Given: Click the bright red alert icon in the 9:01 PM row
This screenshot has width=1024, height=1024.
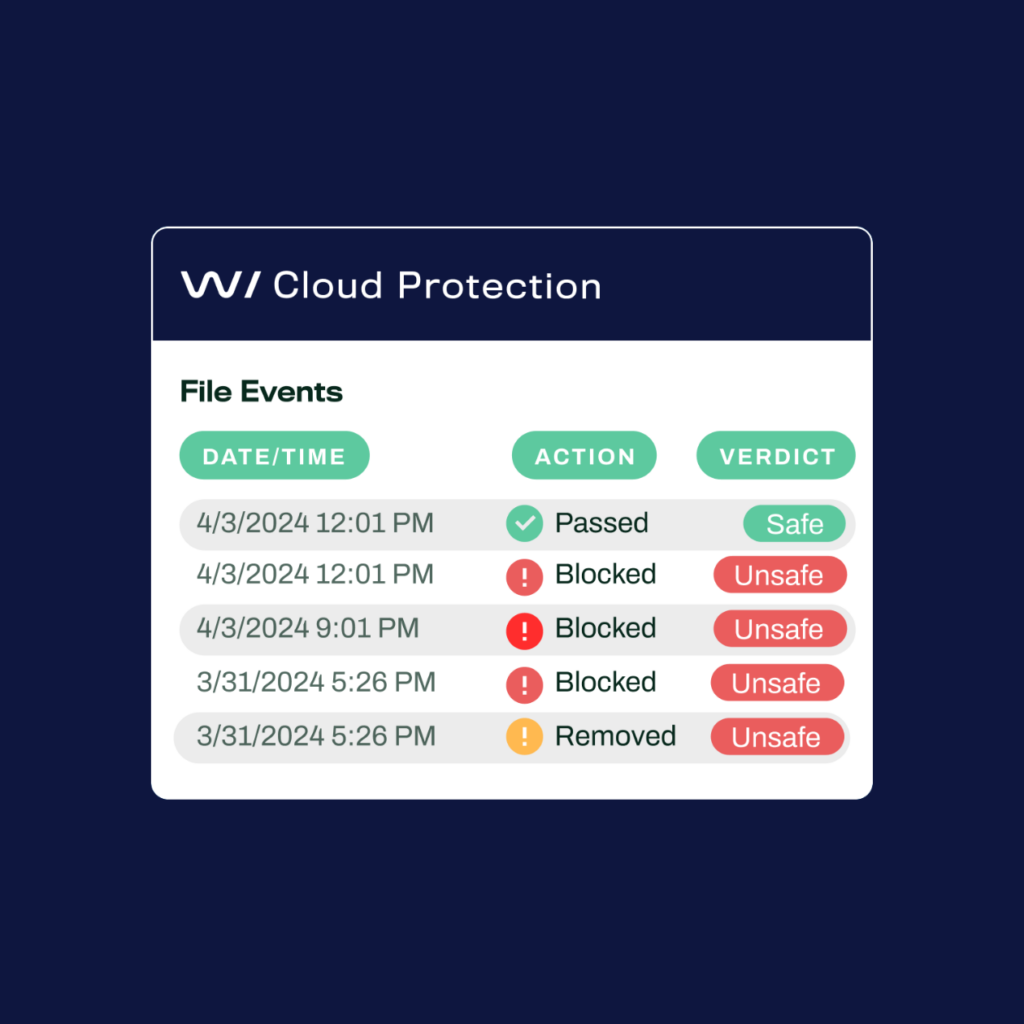Looking at the screenshot, I should [x=524, y=631].
